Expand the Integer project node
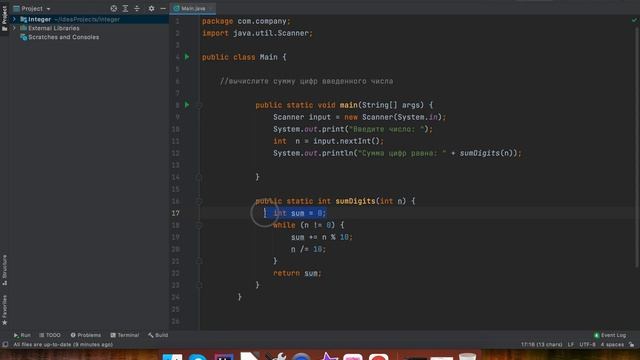This screenshot has width=640, height=360. tap(14, 19)
